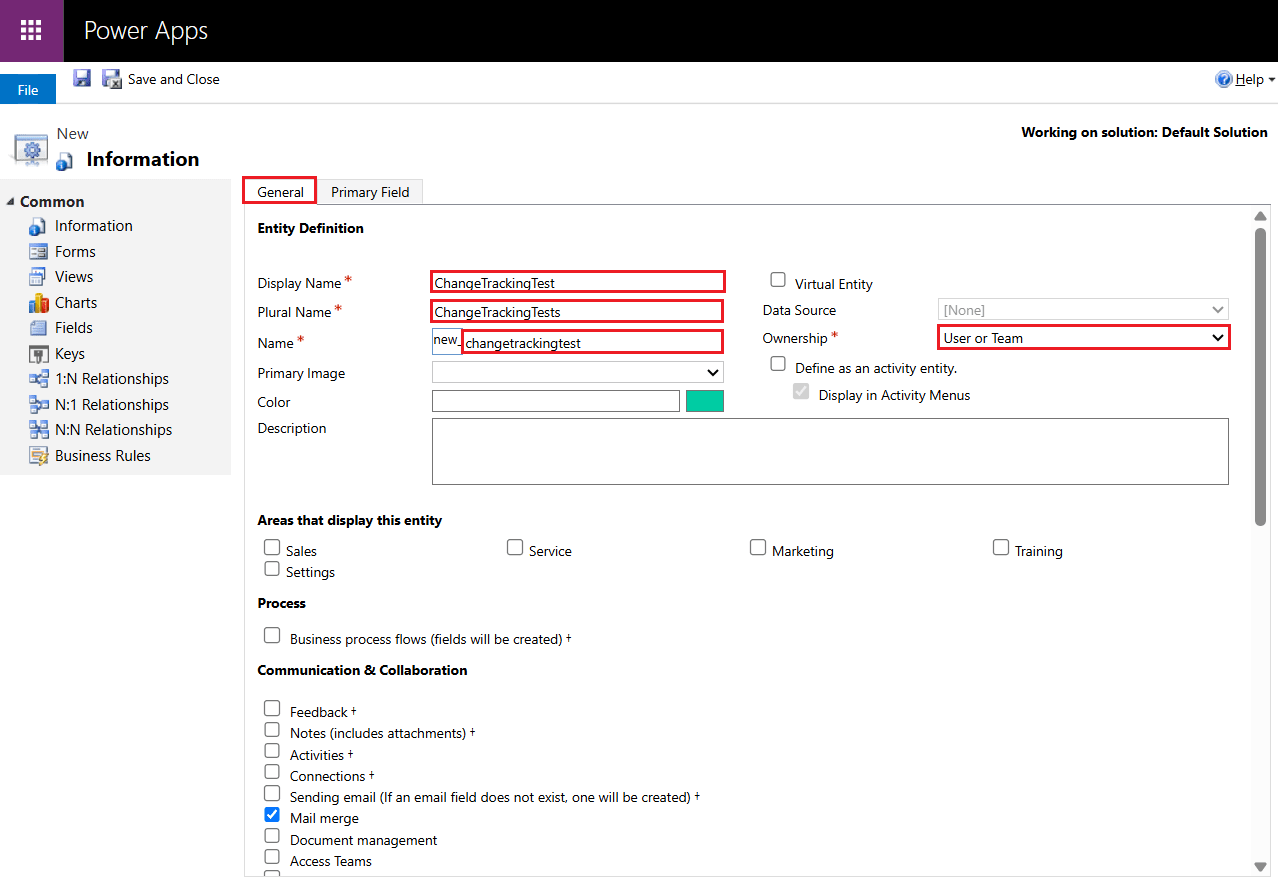Tick the Sales area checkbox
The image size is (1278, 877).
coord(272,548)
